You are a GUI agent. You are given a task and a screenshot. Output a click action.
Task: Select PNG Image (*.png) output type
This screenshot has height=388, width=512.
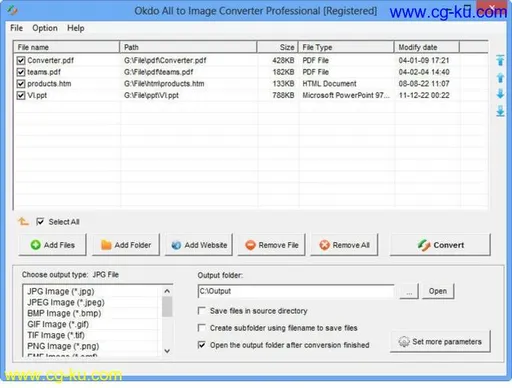click(63, 346)
